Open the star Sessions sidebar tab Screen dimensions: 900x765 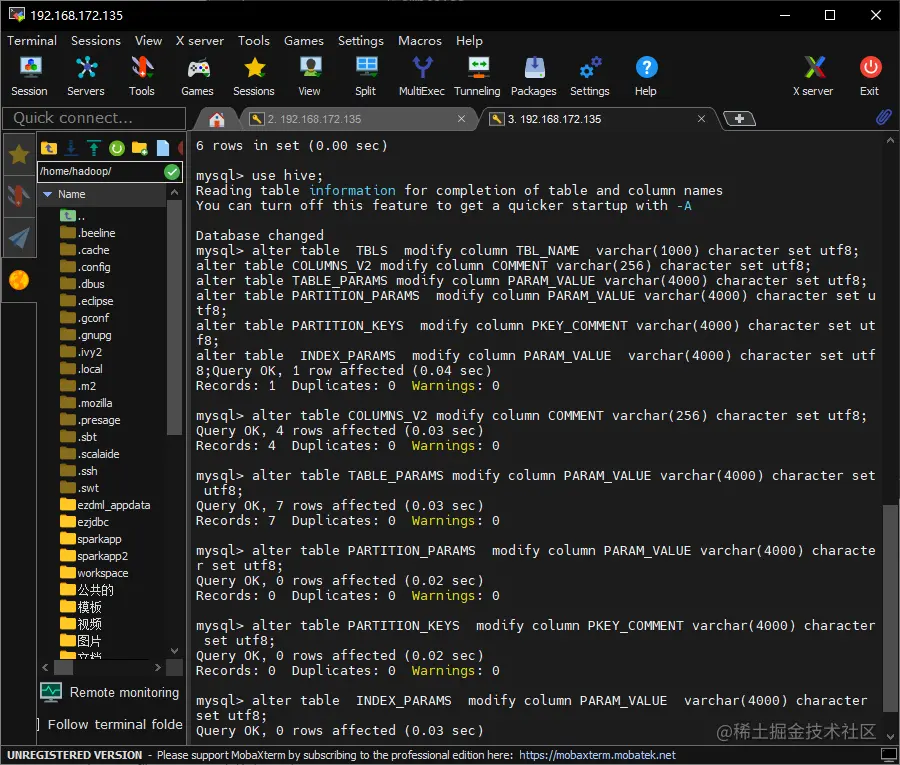tap(19, 154)
